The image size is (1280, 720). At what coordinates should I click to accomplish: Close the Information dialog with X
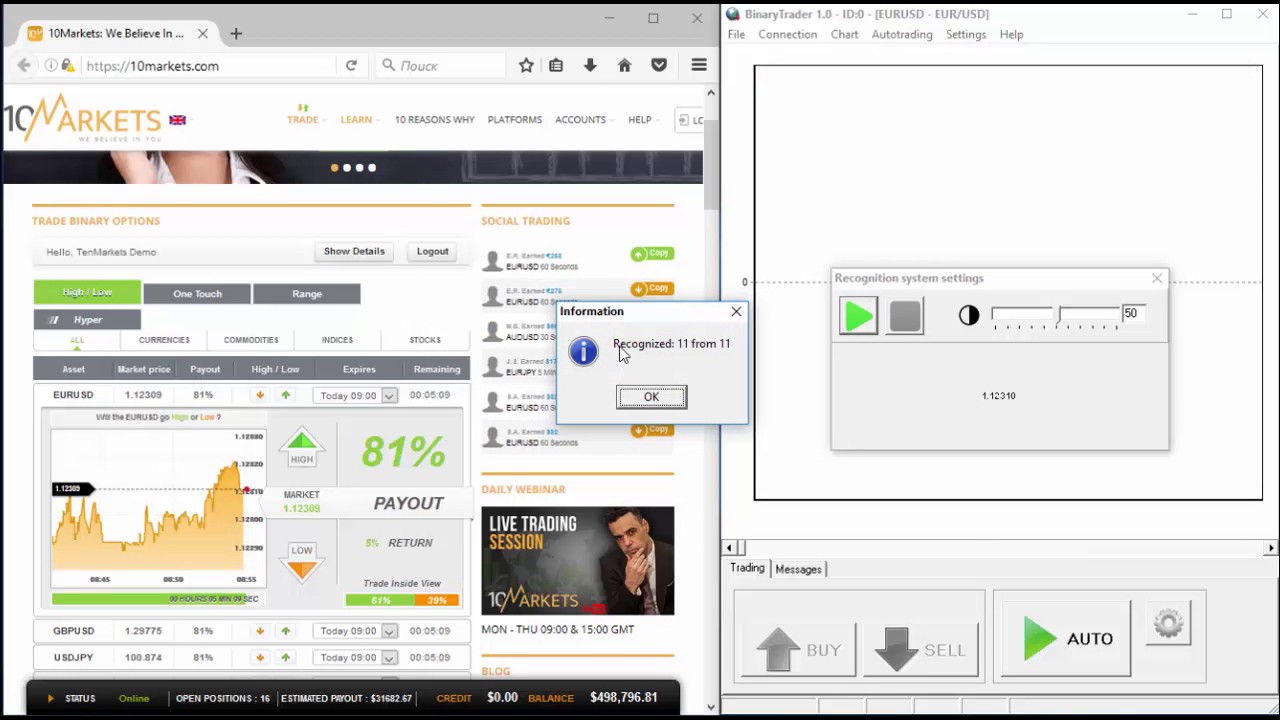tap(736, 311)
